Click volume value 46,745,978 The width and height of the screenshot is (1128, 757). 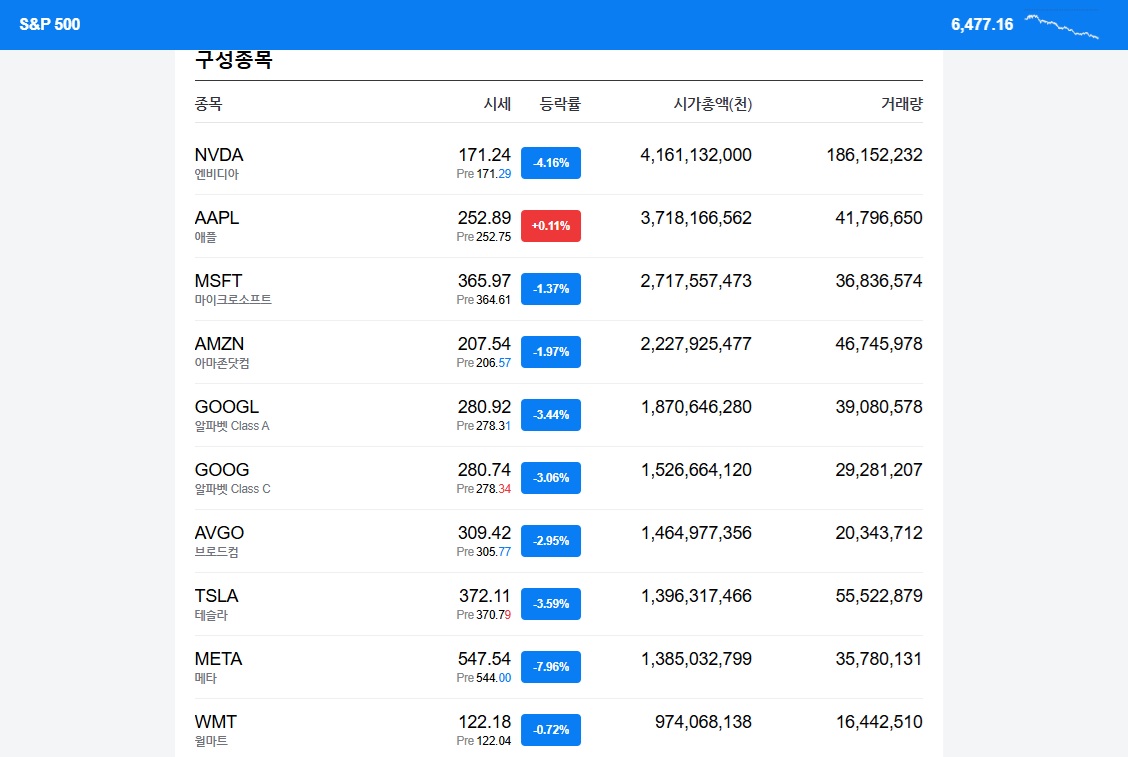[878, 344]
